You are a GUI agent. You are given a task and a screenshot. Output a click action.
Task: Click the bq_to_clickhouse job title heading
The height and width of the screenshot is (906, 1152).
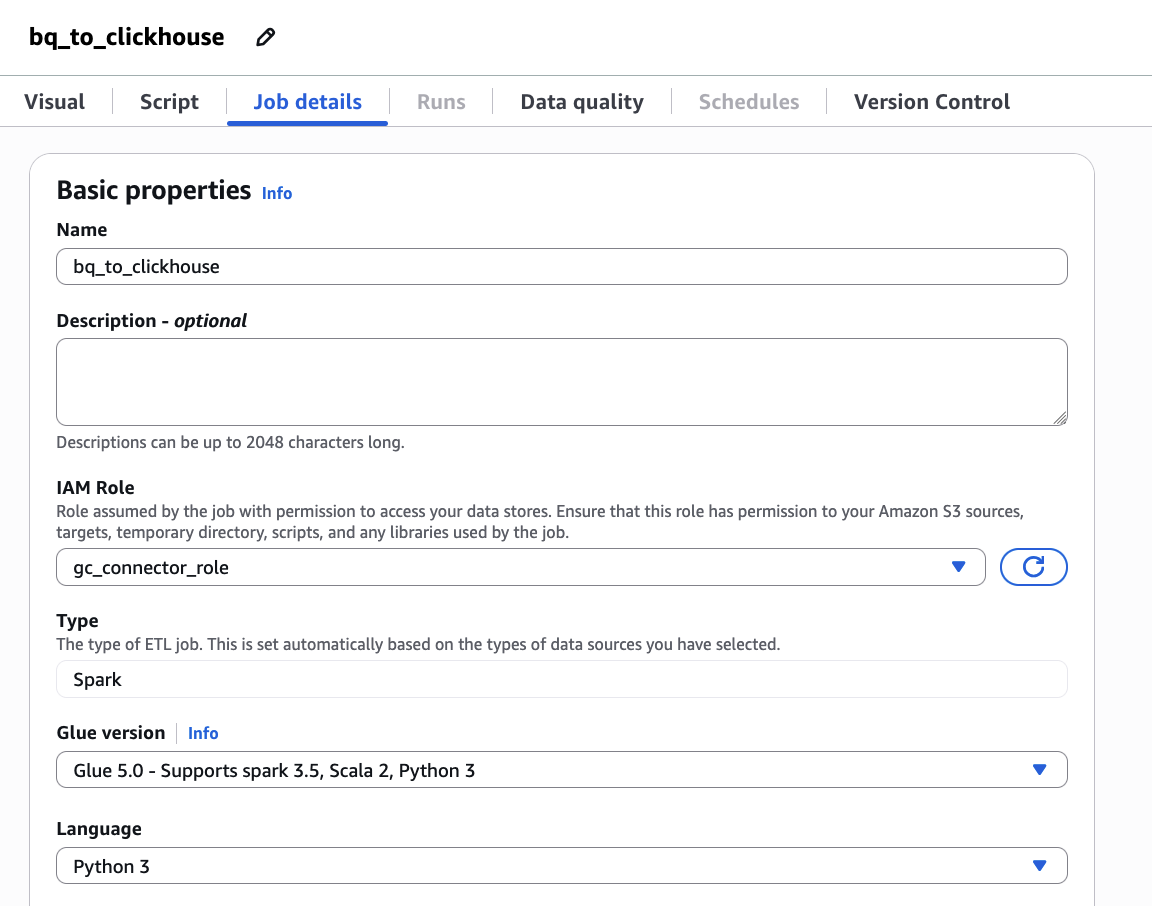pos(127,38)
